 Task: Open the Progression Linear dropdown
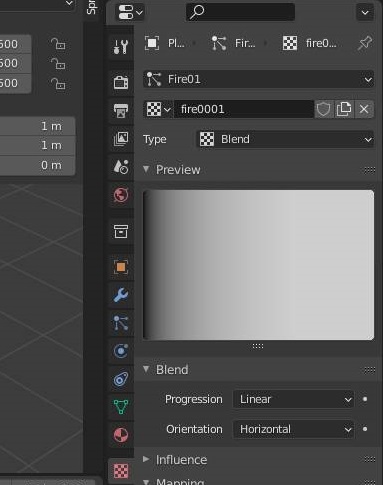click(x=293, y=399)
